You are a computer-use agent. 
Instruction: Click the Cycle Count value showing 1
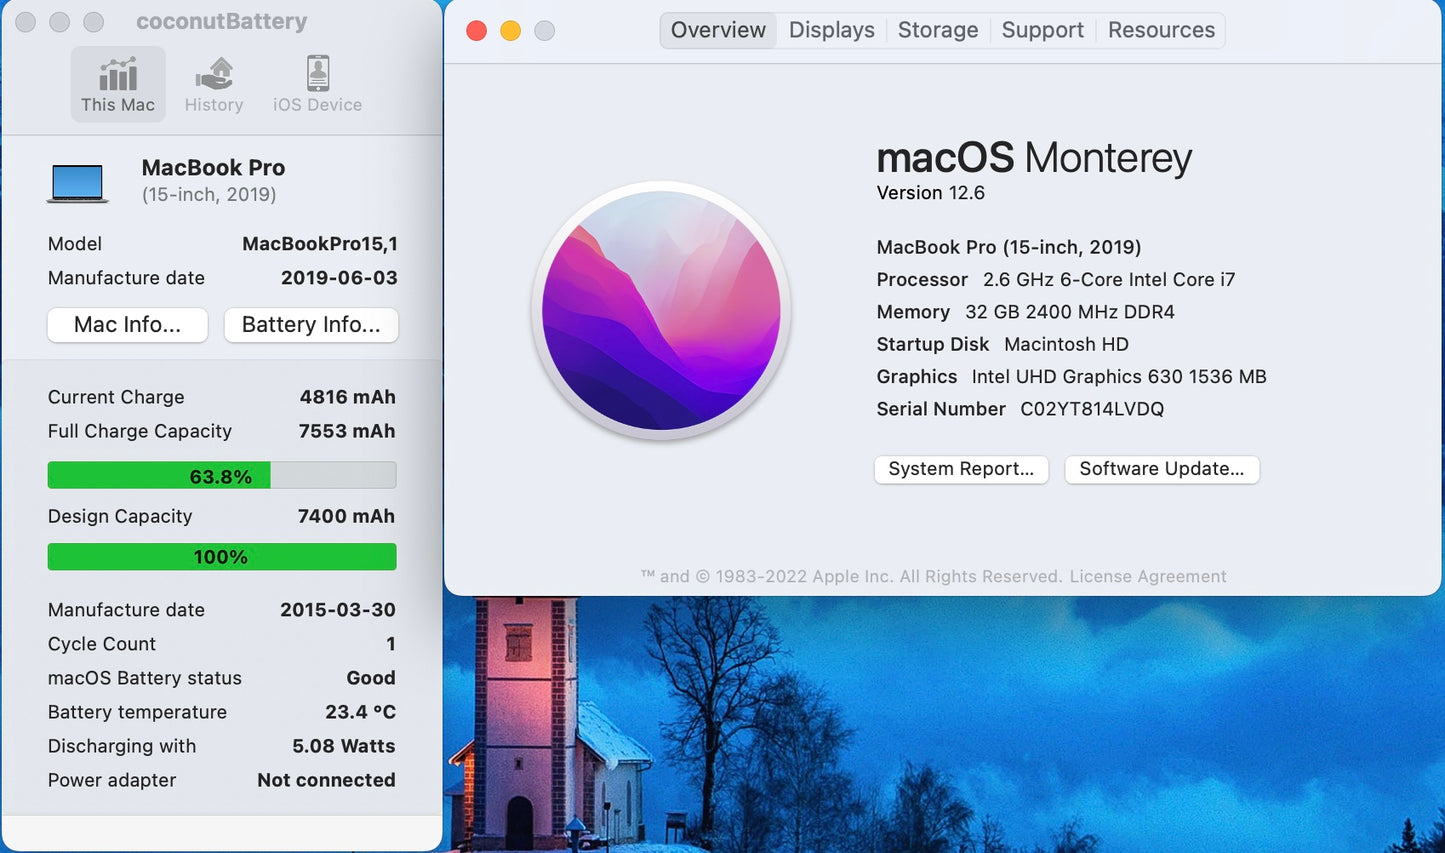pos(389,644)
